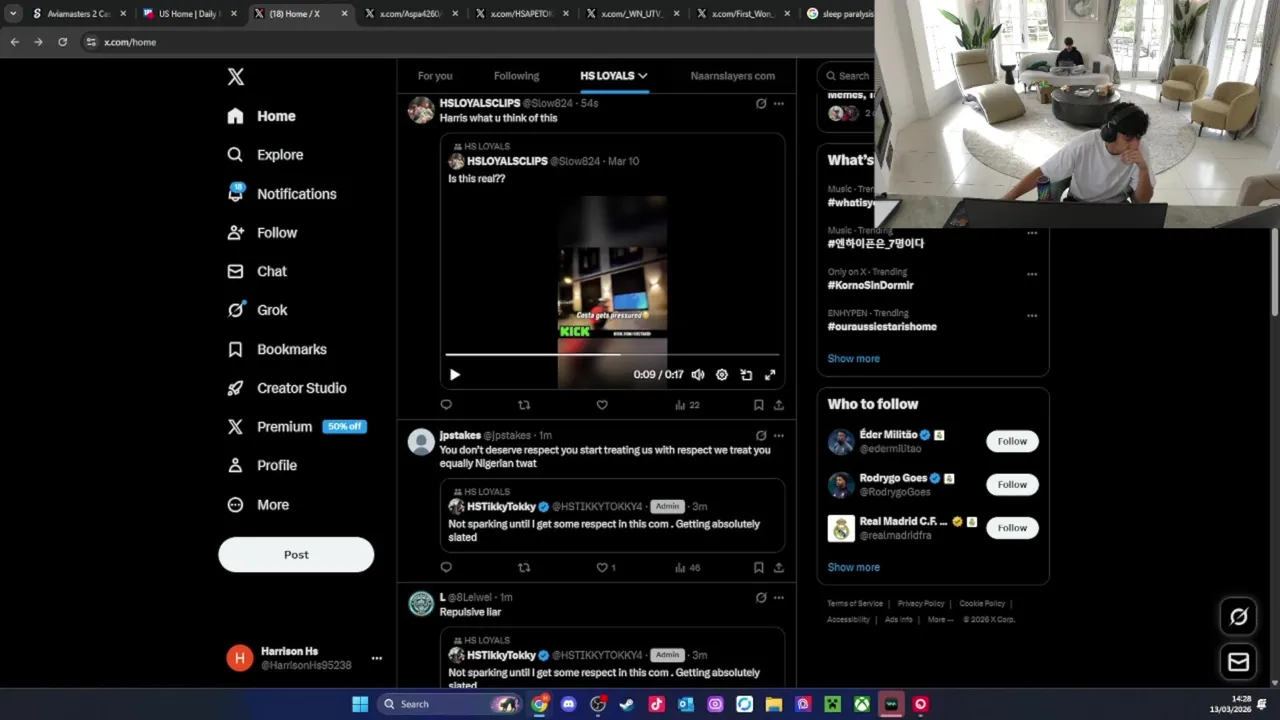Open Profile in the sidebar

coord(262,466)
